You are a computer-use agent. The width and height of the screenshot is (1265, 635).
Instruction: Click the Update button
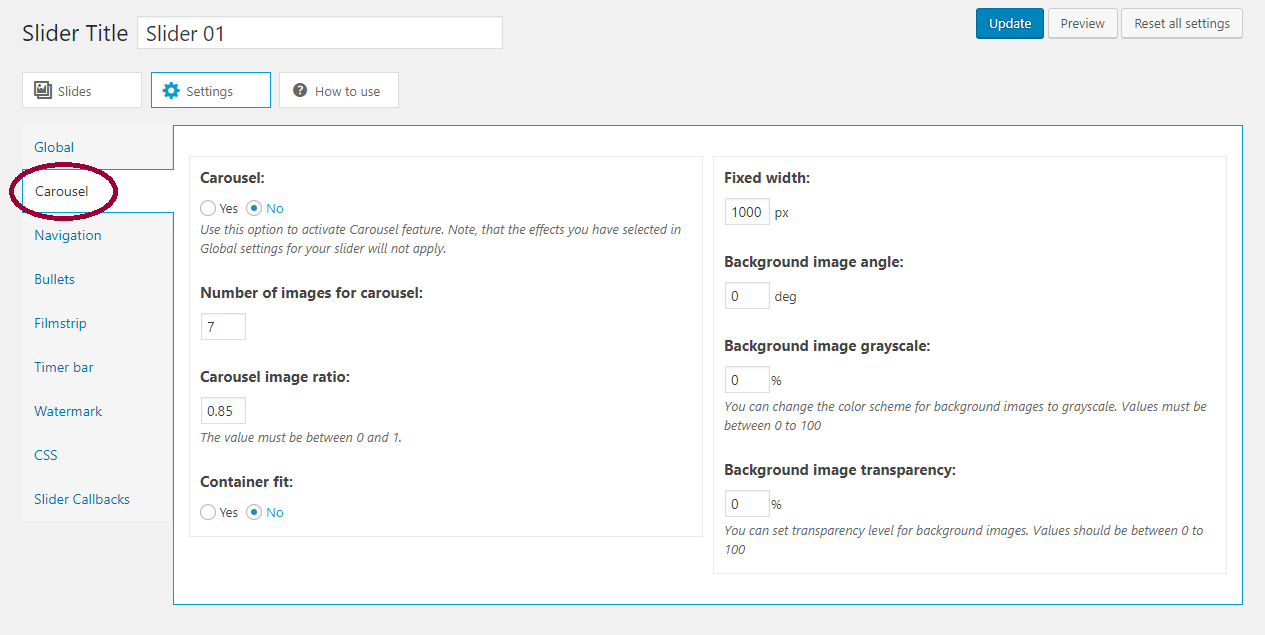tap(1010, 23)
